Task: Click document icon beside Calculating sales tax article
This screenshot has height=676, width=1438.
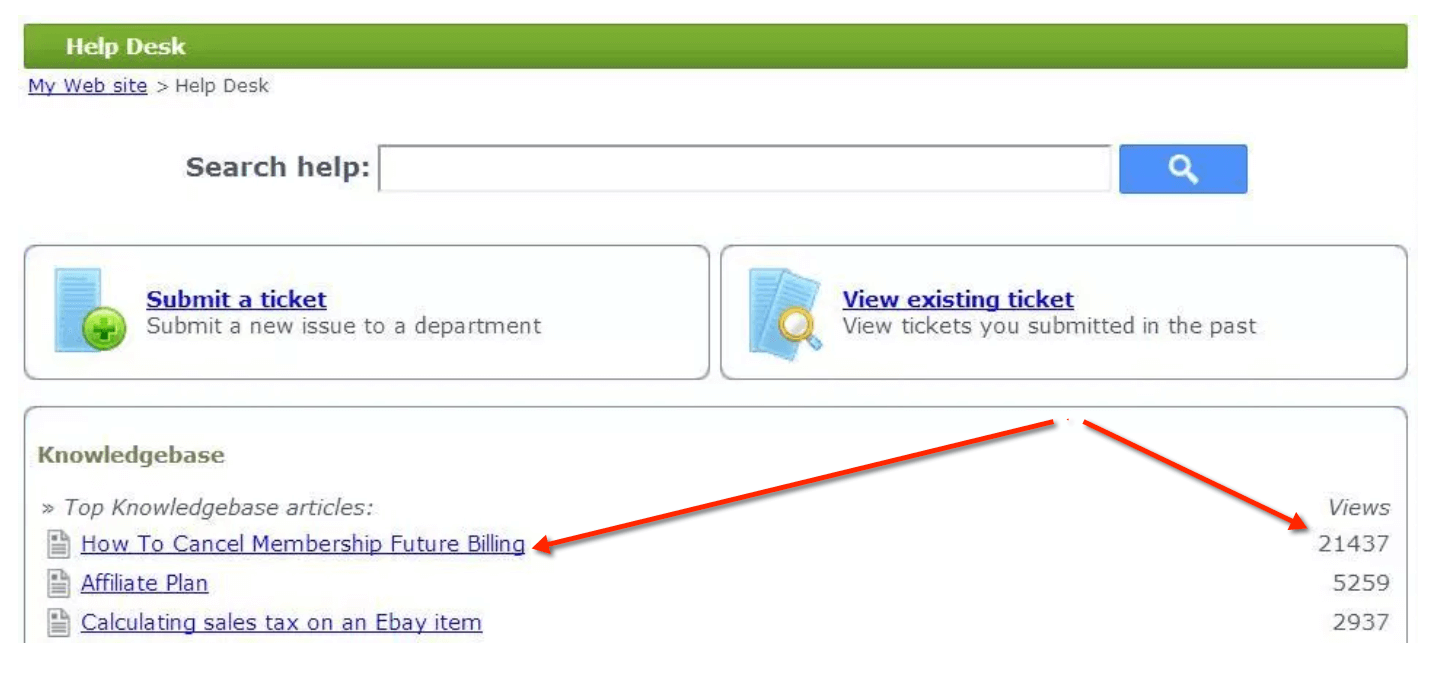Action: coord(59,622)
